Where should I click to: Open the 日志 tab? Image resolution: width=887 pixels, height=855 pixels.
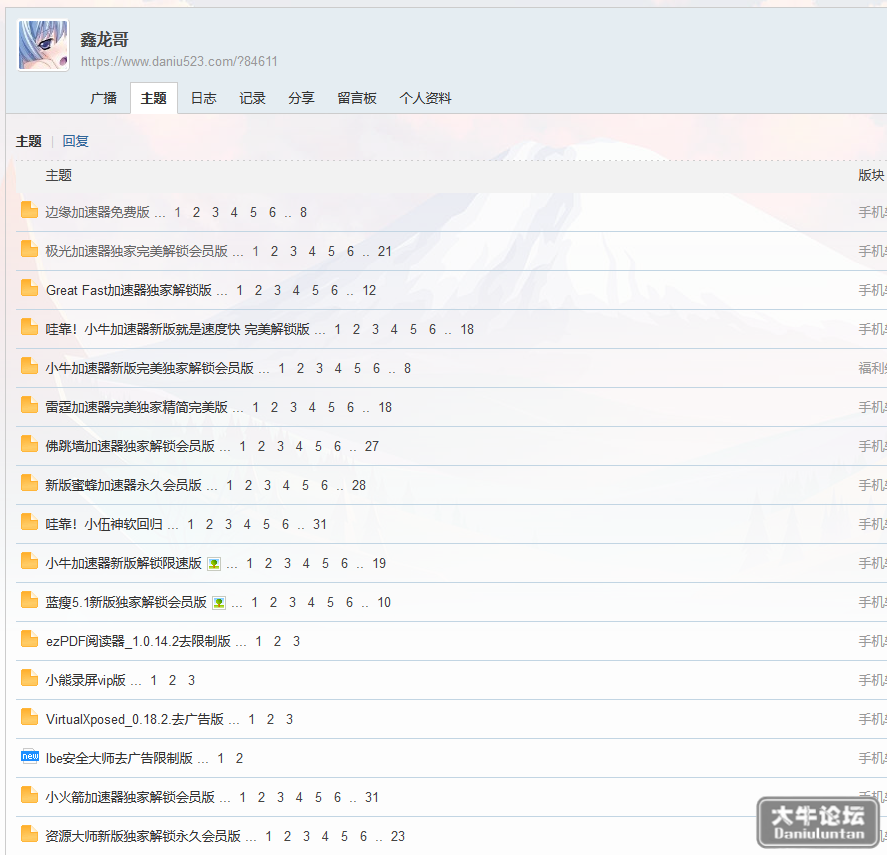[x=203, y=98]
